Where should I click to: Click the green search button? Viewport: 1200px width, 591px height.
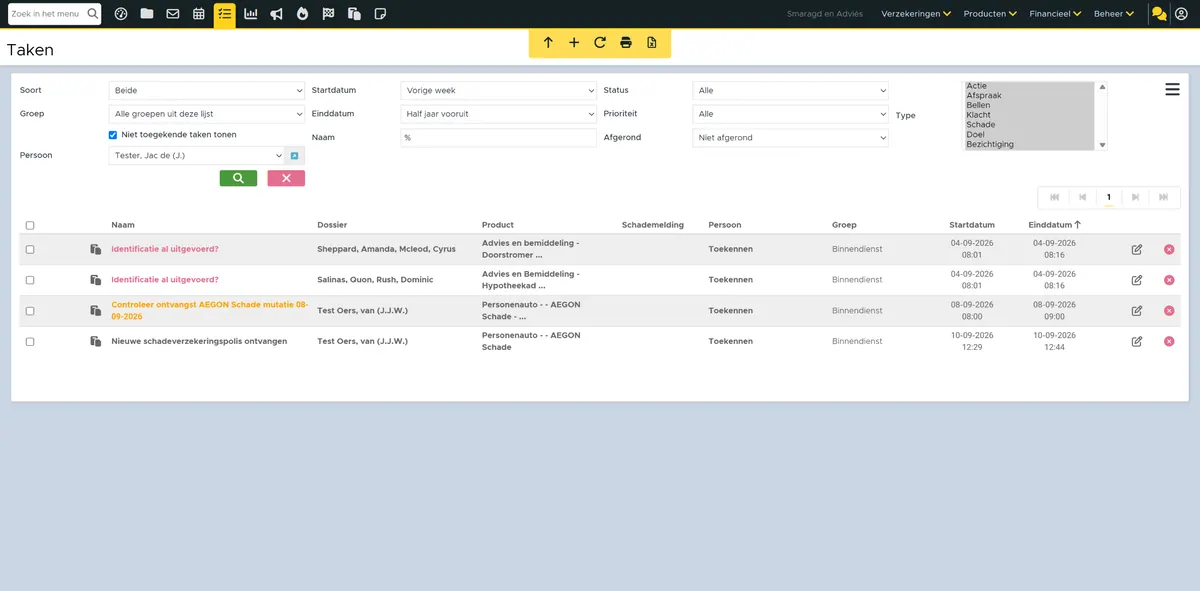tap(238, 178)
